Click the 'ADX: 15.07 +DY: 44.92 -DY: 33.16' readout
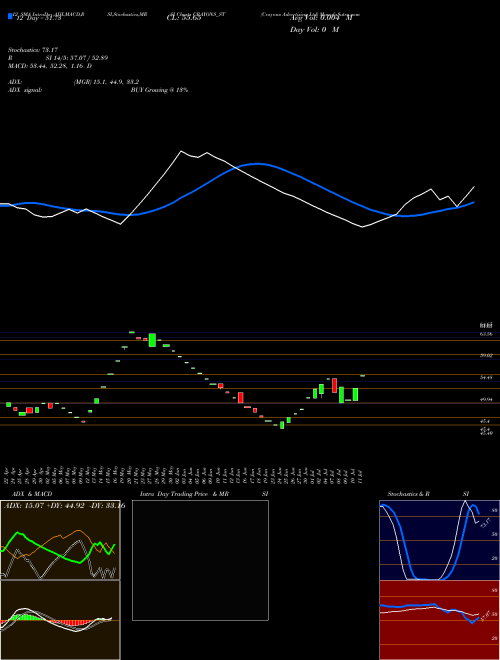Viewport: 500px width, 660px height. pos(64,506)
